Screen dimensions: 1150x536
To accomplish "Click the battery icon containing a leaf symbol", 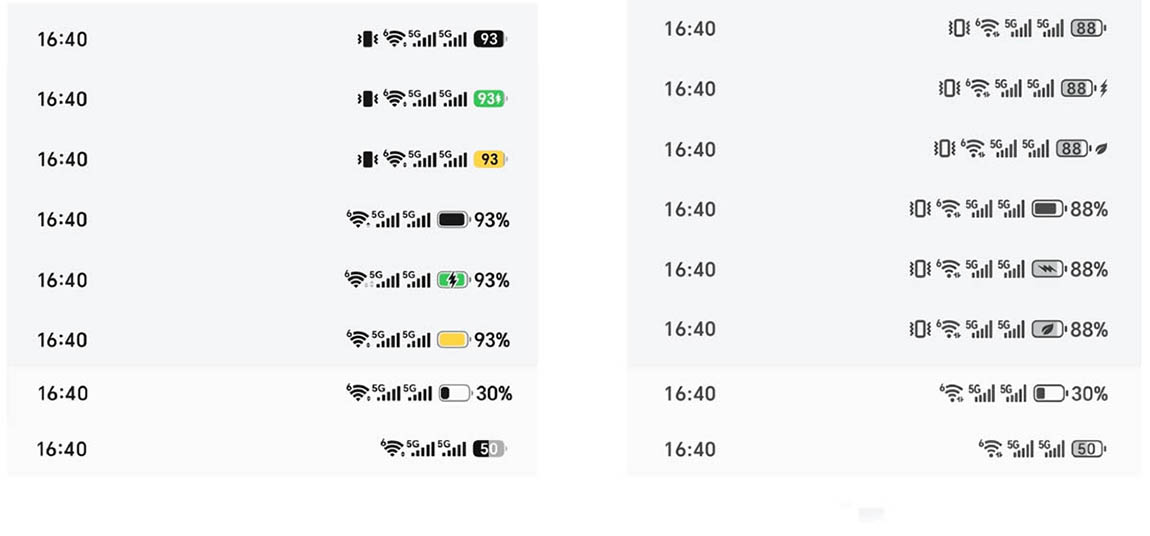I will [1049, 329].
